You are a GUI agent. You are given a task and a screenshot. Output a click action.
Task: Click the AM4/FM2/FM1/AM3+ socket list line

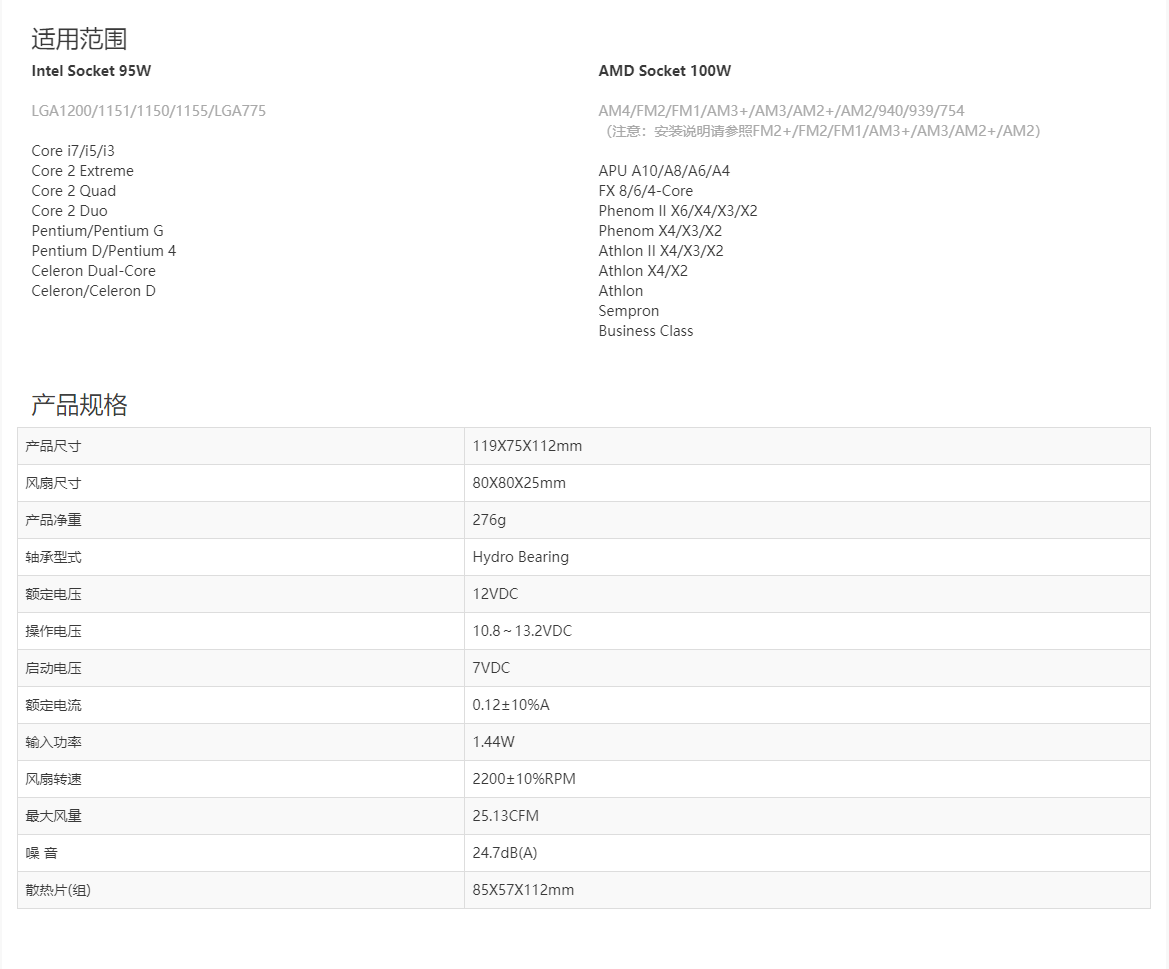pyautogui.click(x=781, y=111)
